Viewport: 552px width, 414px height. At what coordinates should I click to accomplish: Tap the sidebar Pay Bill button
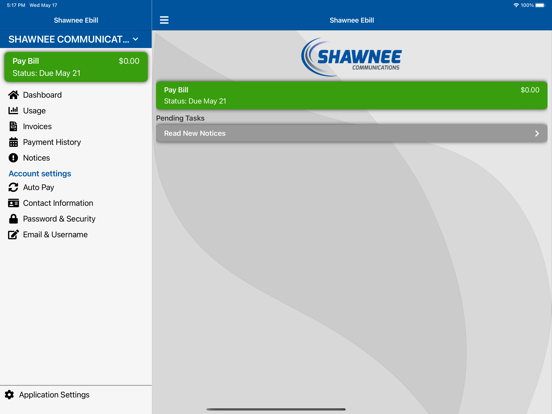pyautogui.click(x=76, y=67)
